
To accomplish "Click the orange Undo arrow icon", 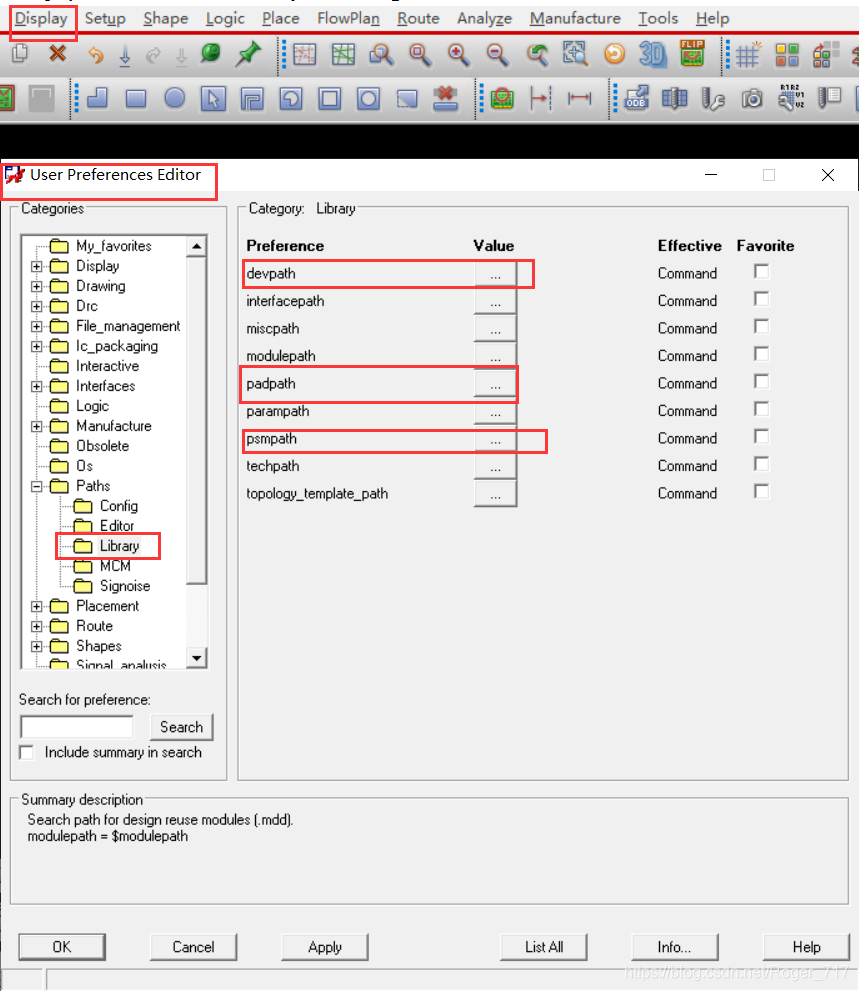I will point(95,55).
